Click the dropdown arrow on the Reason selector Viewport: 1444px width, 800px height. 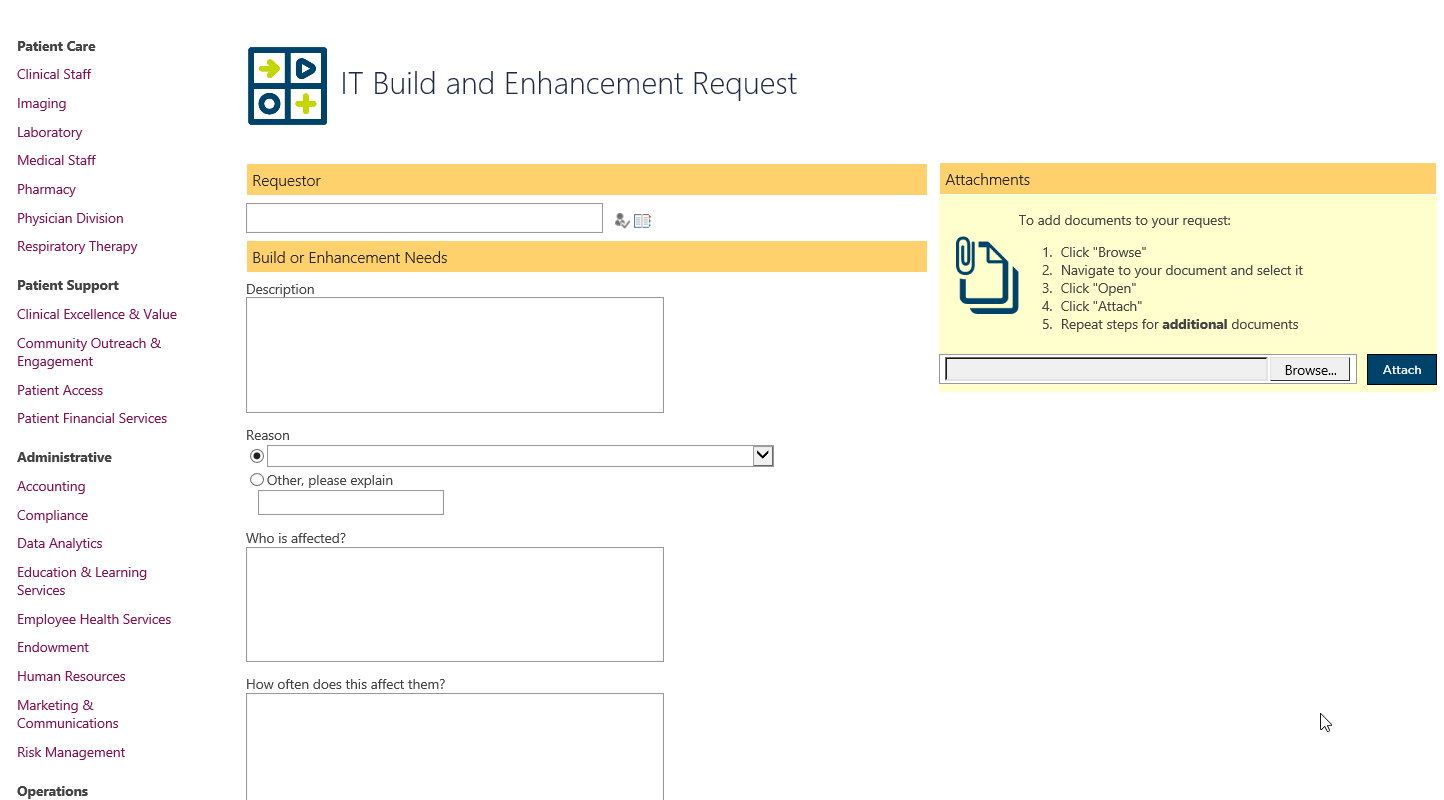(763, 455)
